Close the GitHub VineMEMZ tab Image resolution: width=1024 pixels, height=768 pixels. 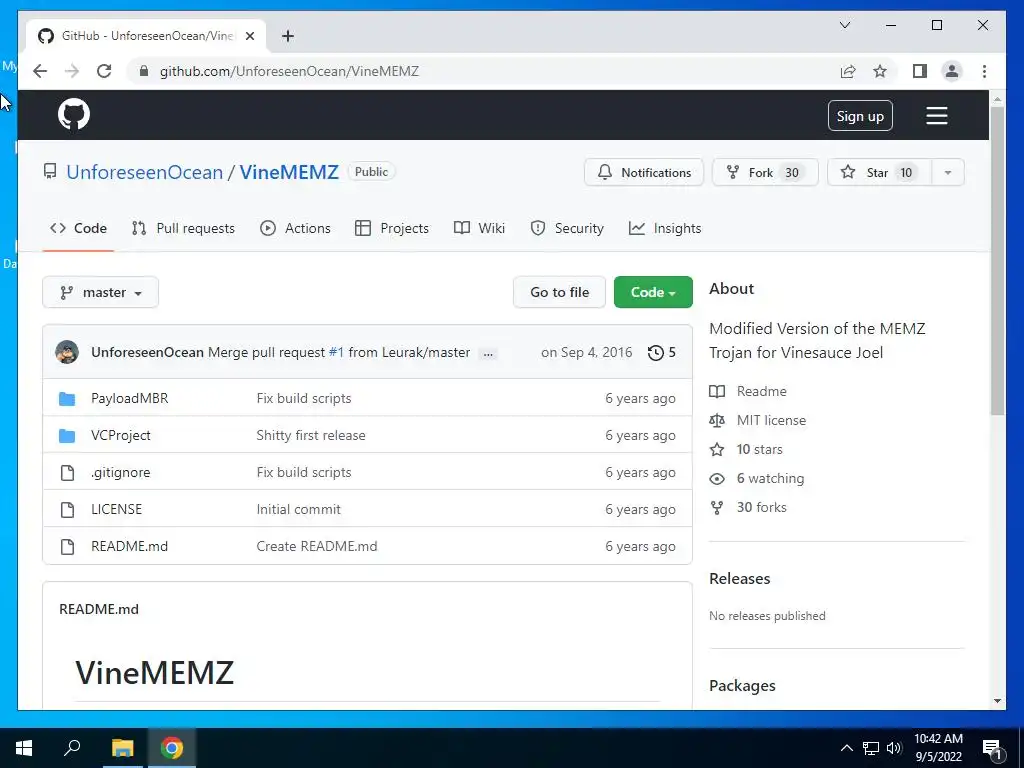coord(249,36)
